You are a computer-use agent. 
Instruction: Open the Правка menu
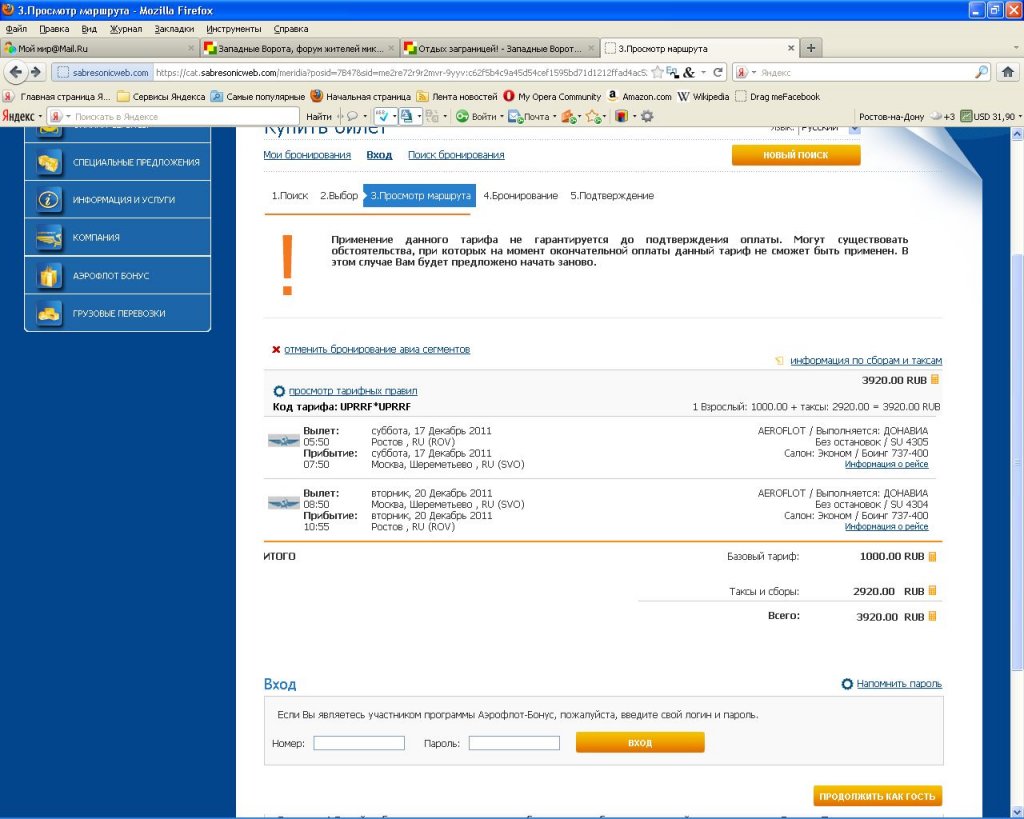coord(54,29)
